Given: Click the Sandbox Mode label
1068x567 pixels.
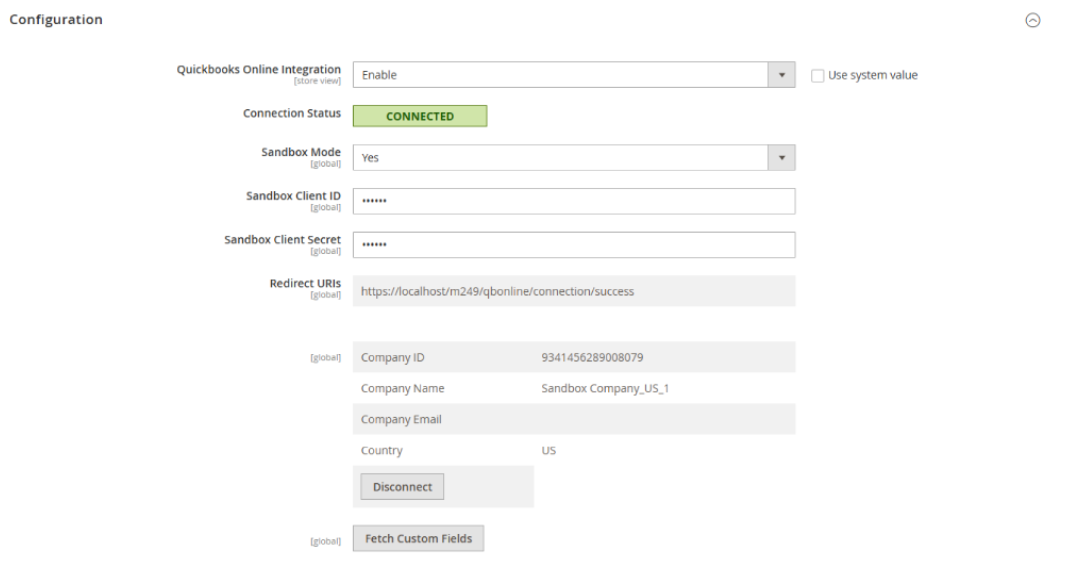Looking at the screenshot, I should click(300, 152).
